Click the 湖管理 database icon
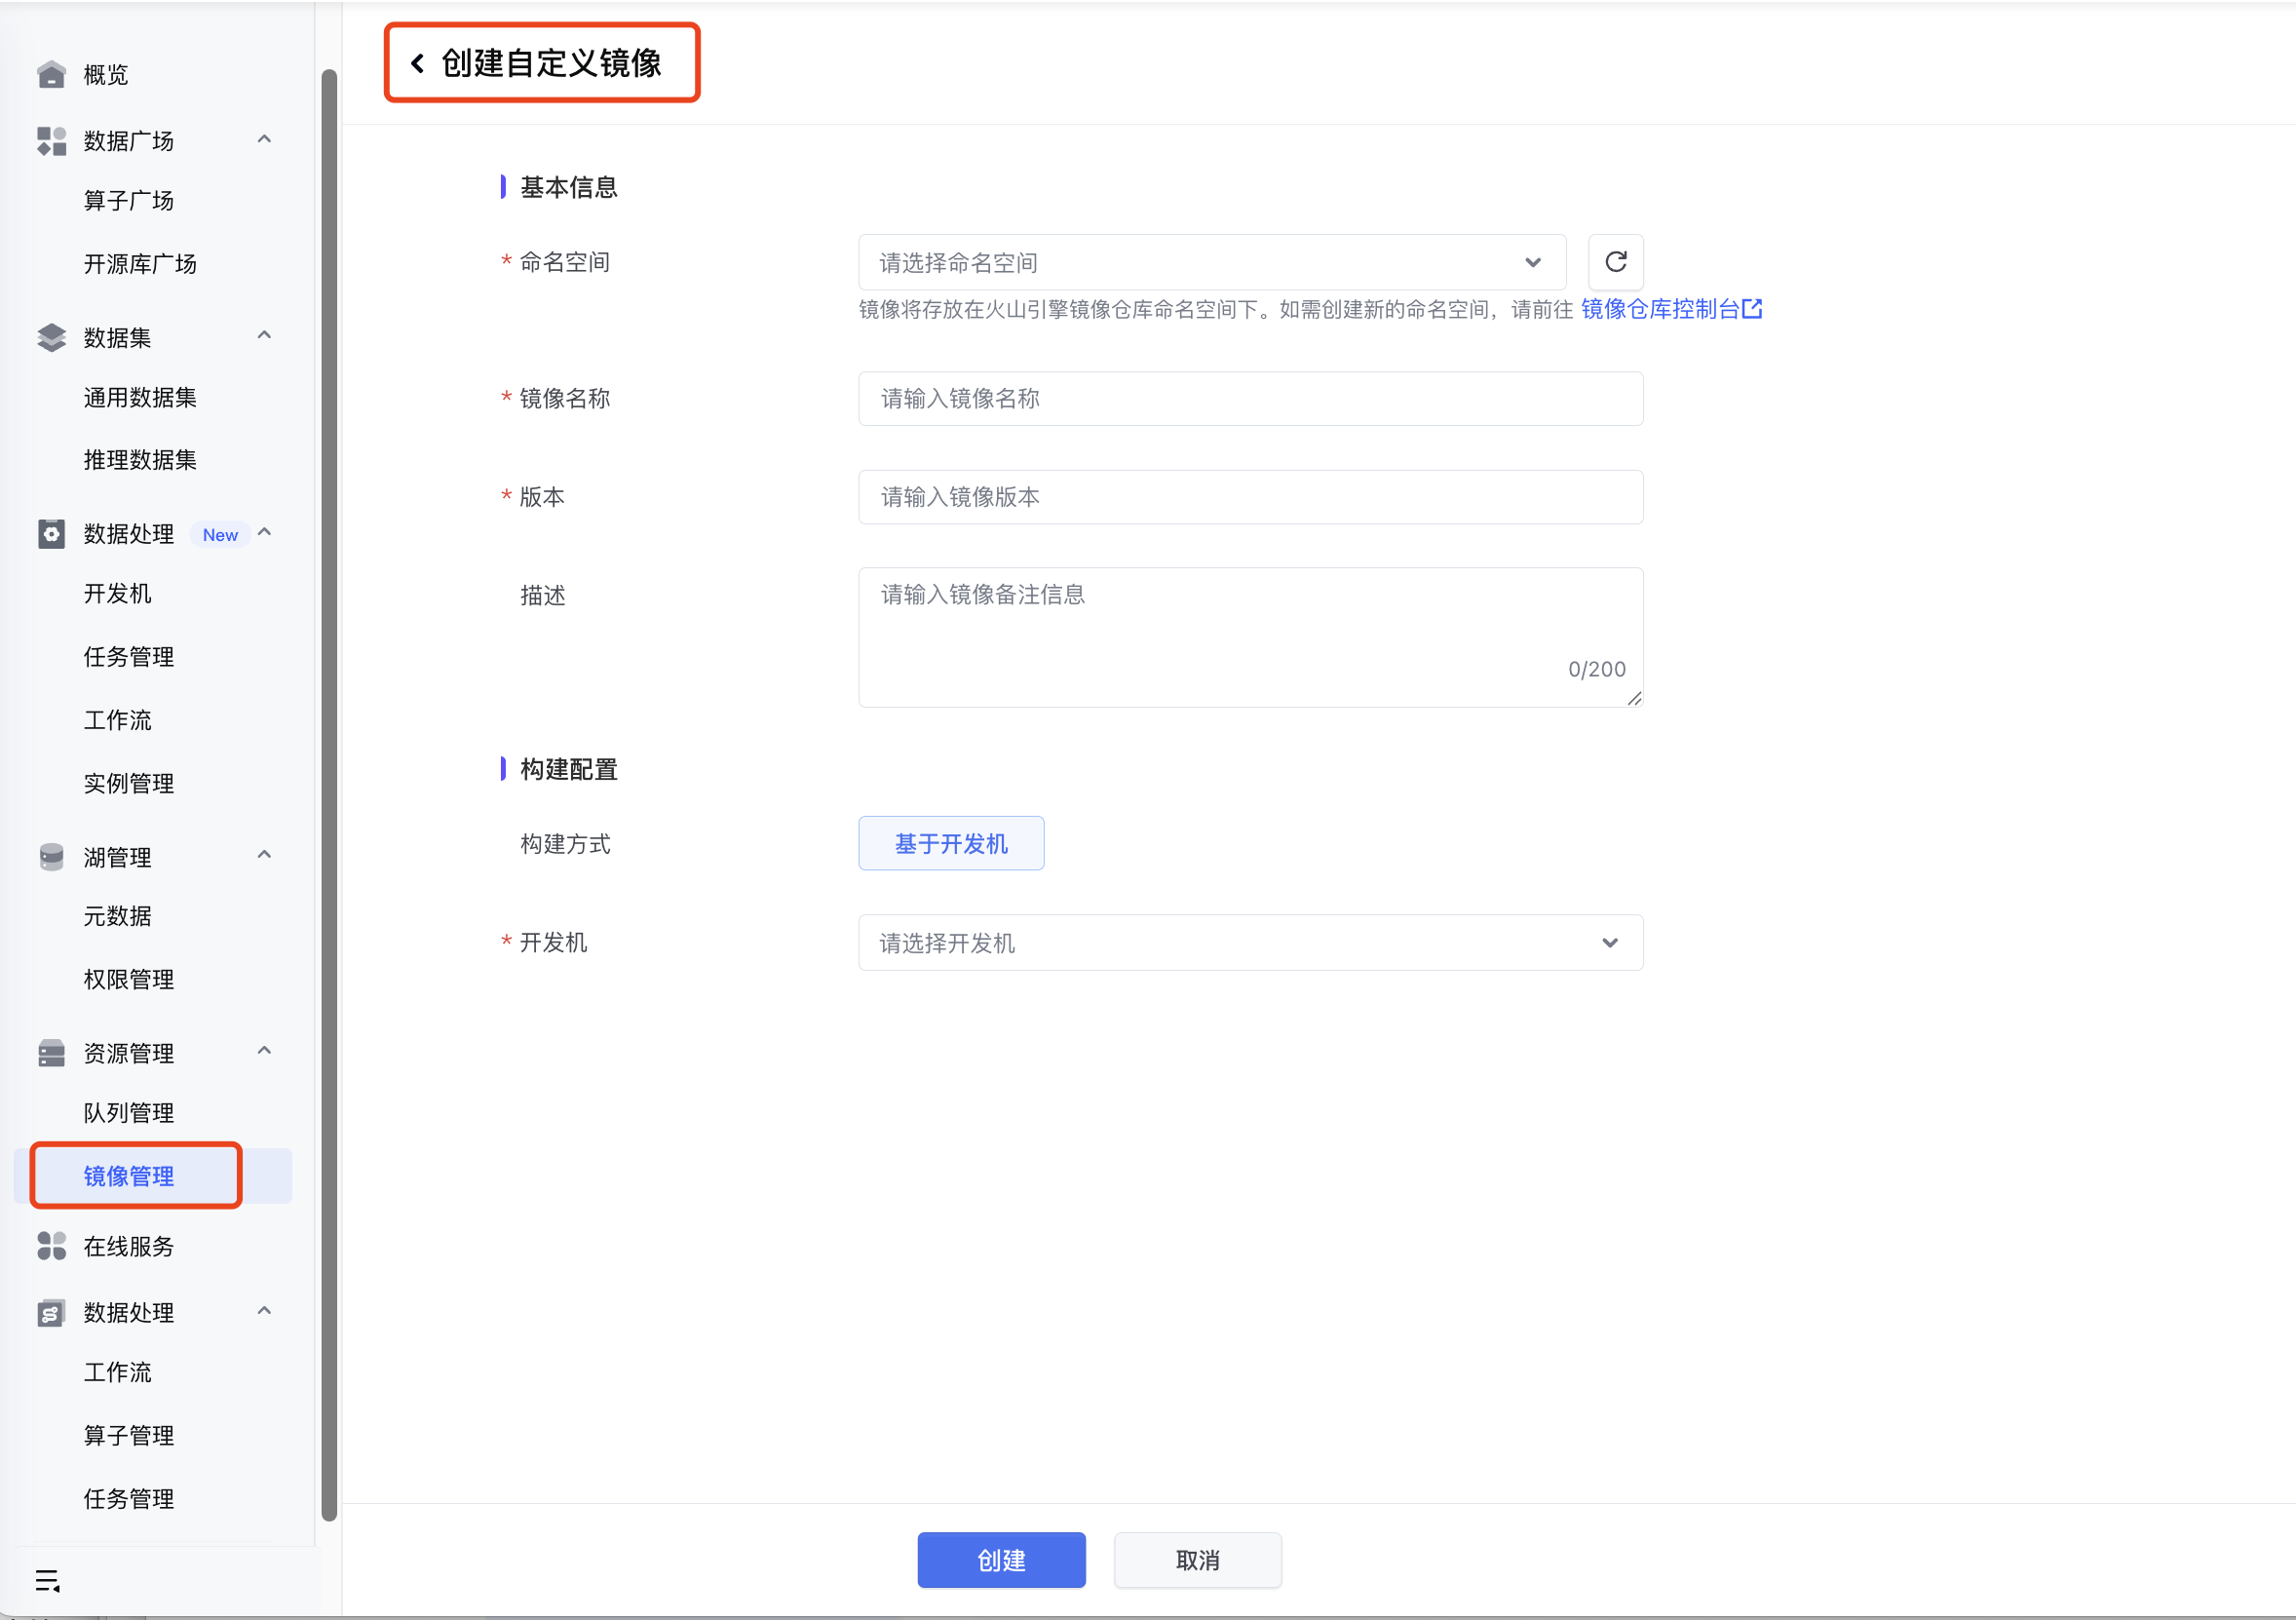Screen dimensions: 2296x1620 coord(51,857)
